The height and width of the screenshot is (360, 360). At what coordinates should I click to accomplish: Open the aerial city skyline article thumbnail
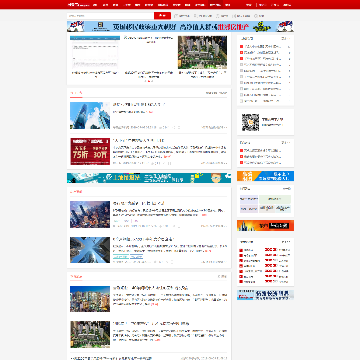90,214
